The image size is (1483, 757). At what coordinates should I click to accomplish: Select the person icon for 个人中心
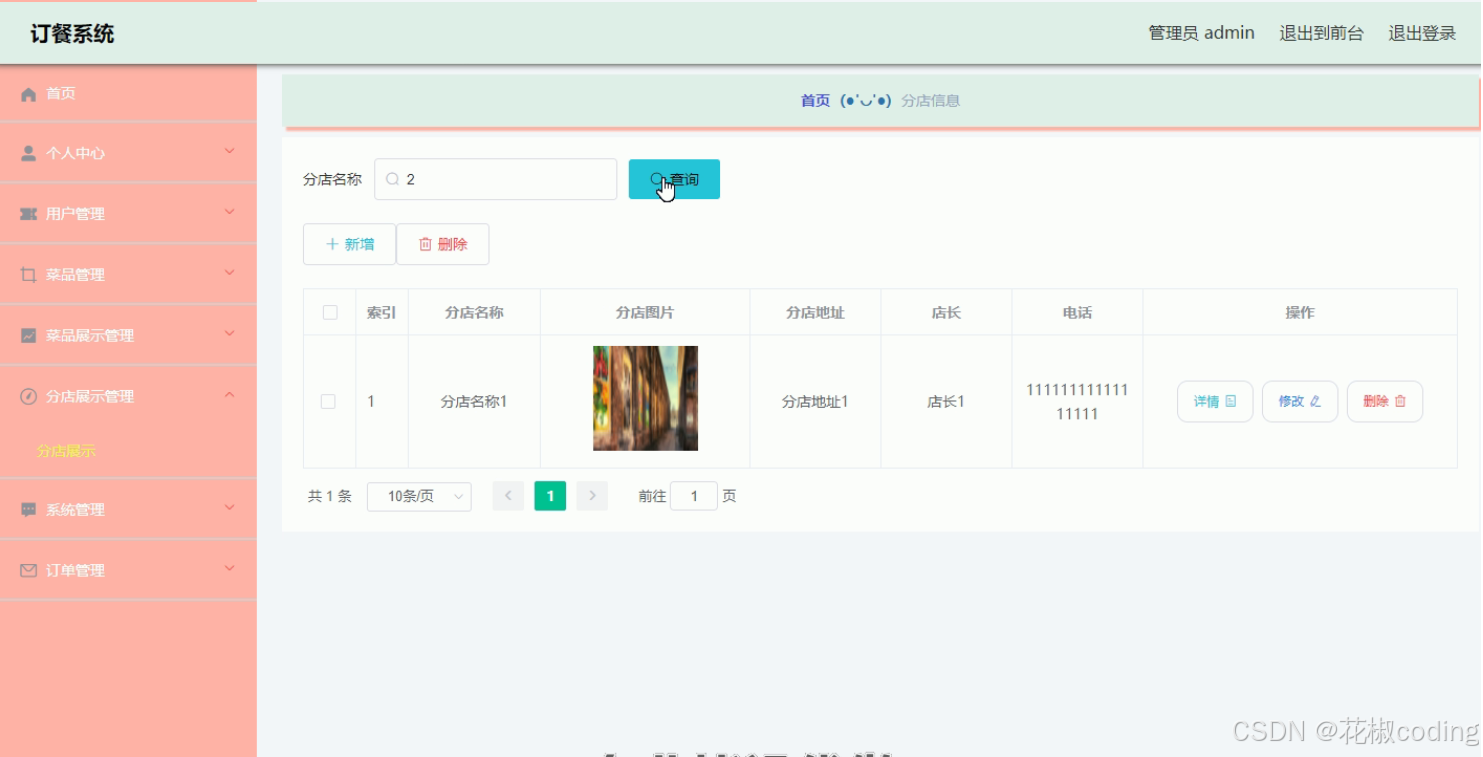(27, 153)
